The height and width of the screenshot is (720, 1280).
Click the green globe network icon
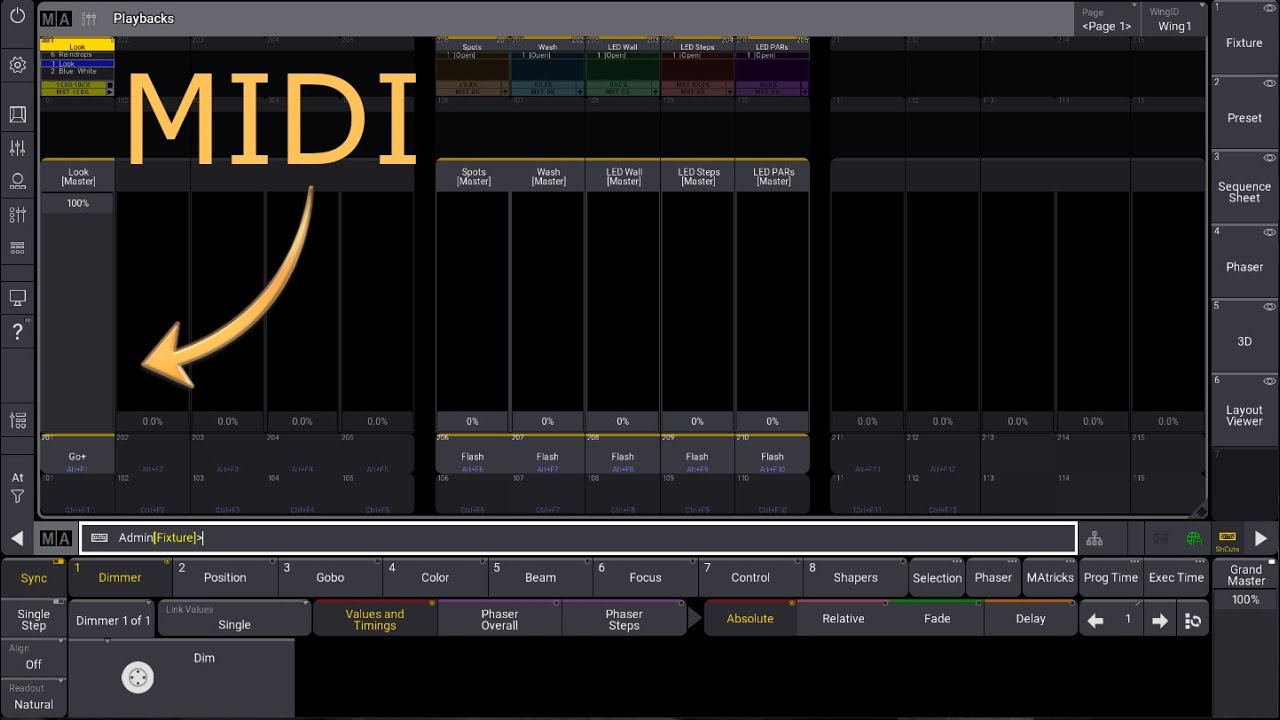(1194, 538)
